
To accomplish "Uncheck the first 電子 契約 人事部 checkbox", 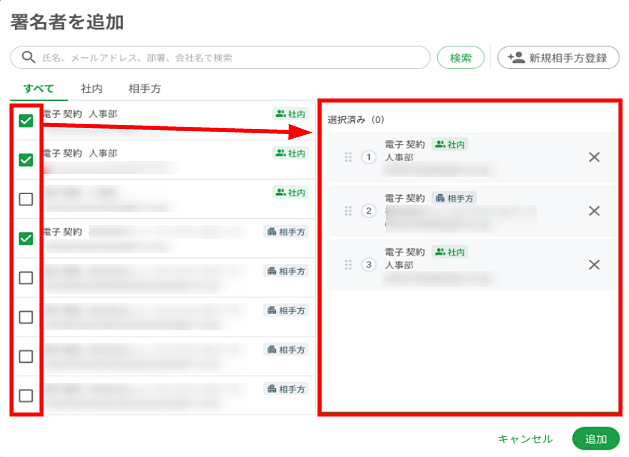I will click(x=26, y=120).
